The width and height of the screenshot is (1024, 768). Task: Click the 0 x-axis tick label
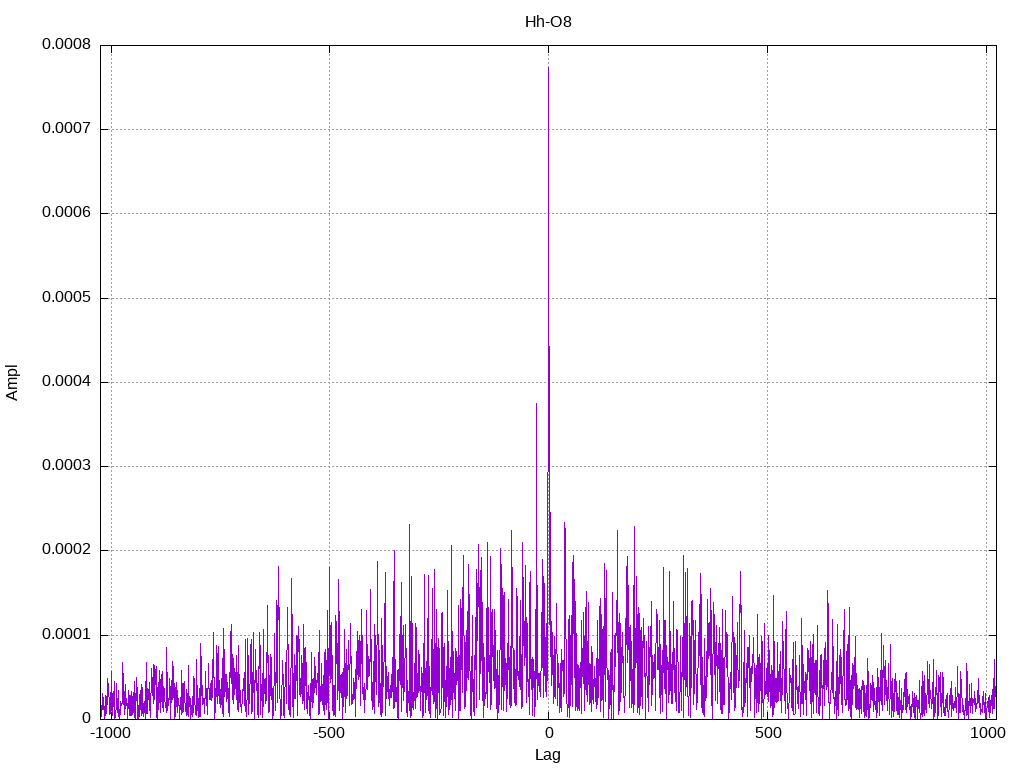click(x=548, y=734)
